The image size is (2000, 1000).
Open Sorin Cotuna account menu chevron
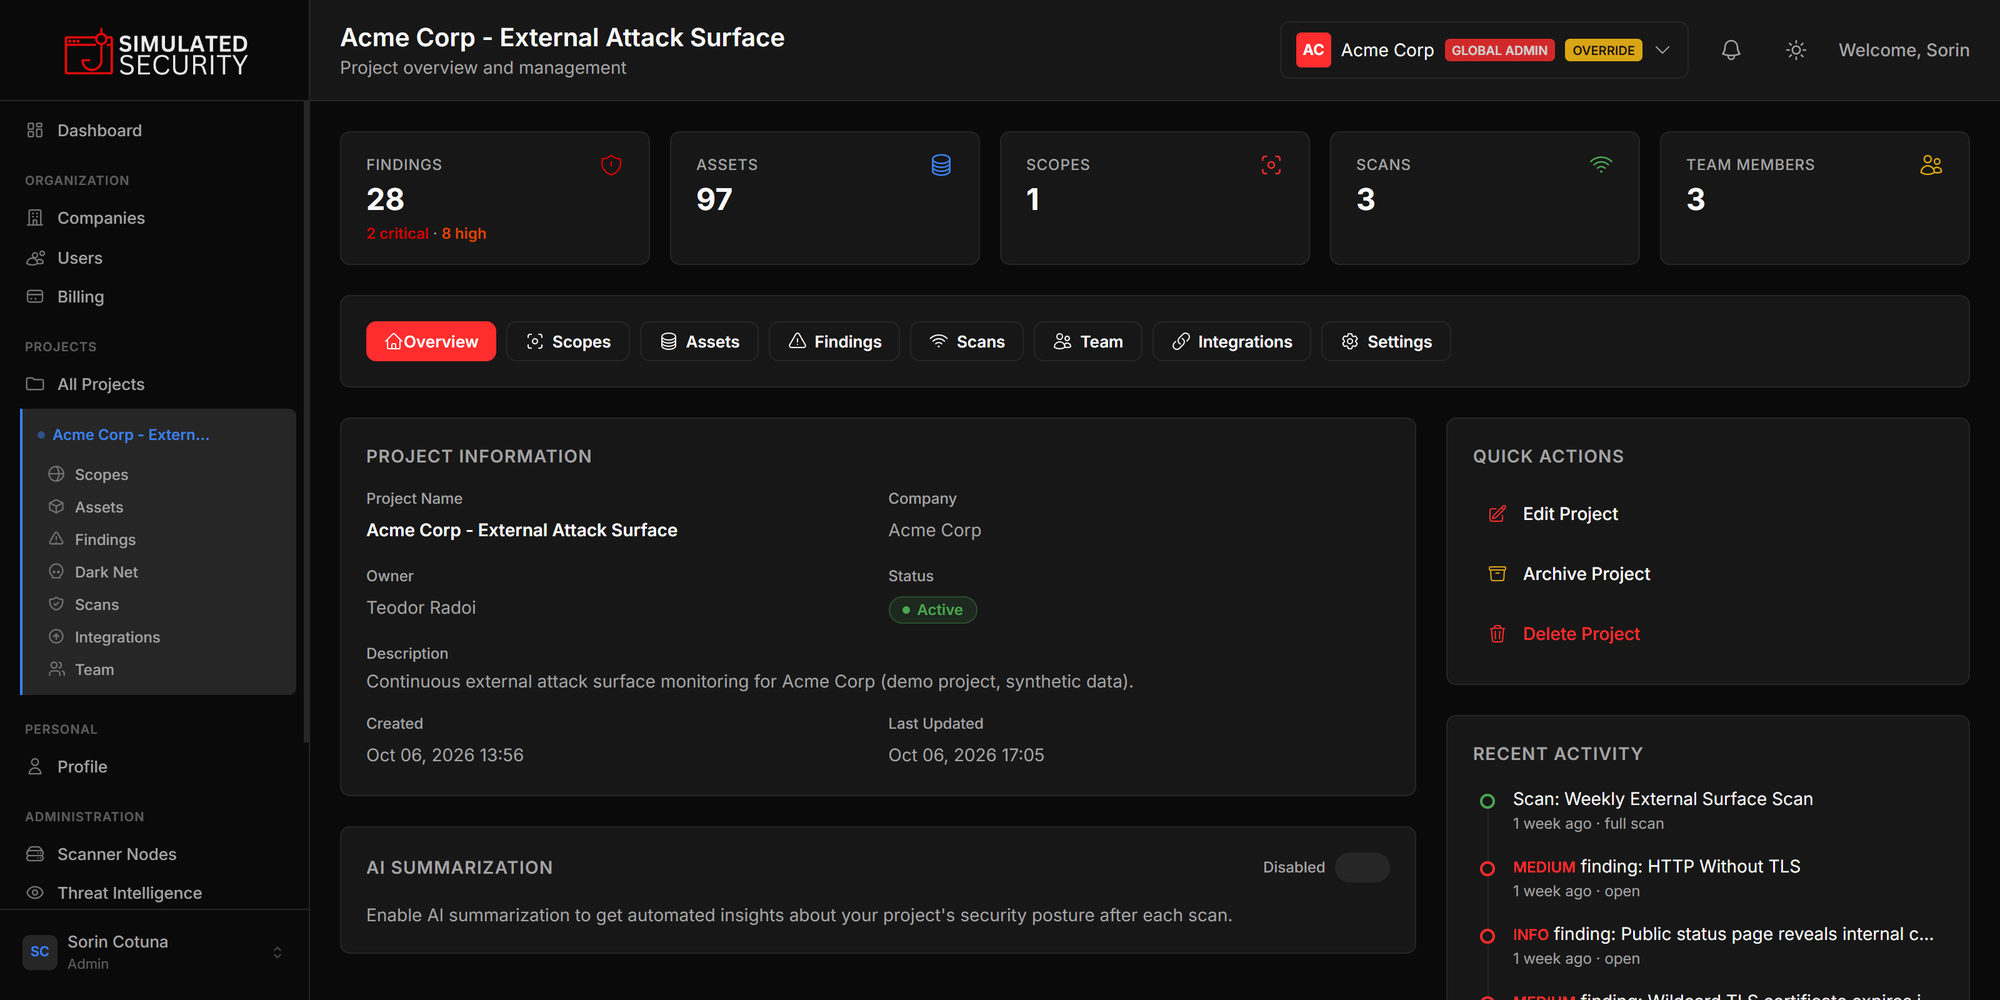(277, 953)
